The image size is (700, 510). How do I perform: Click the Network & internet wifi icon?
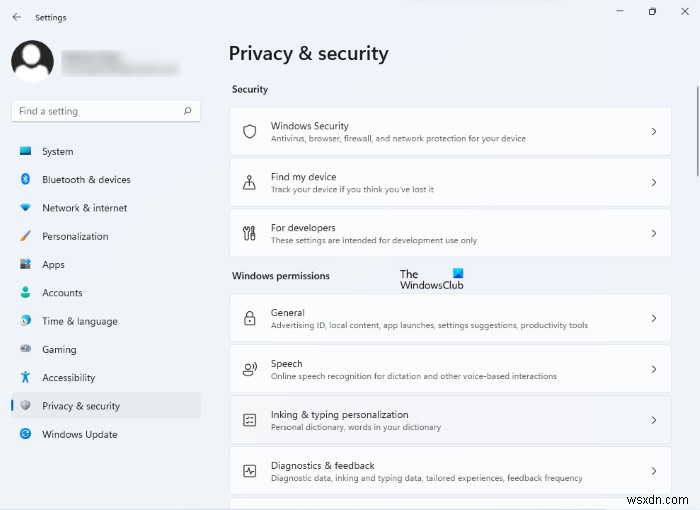(x=25, y=208)
